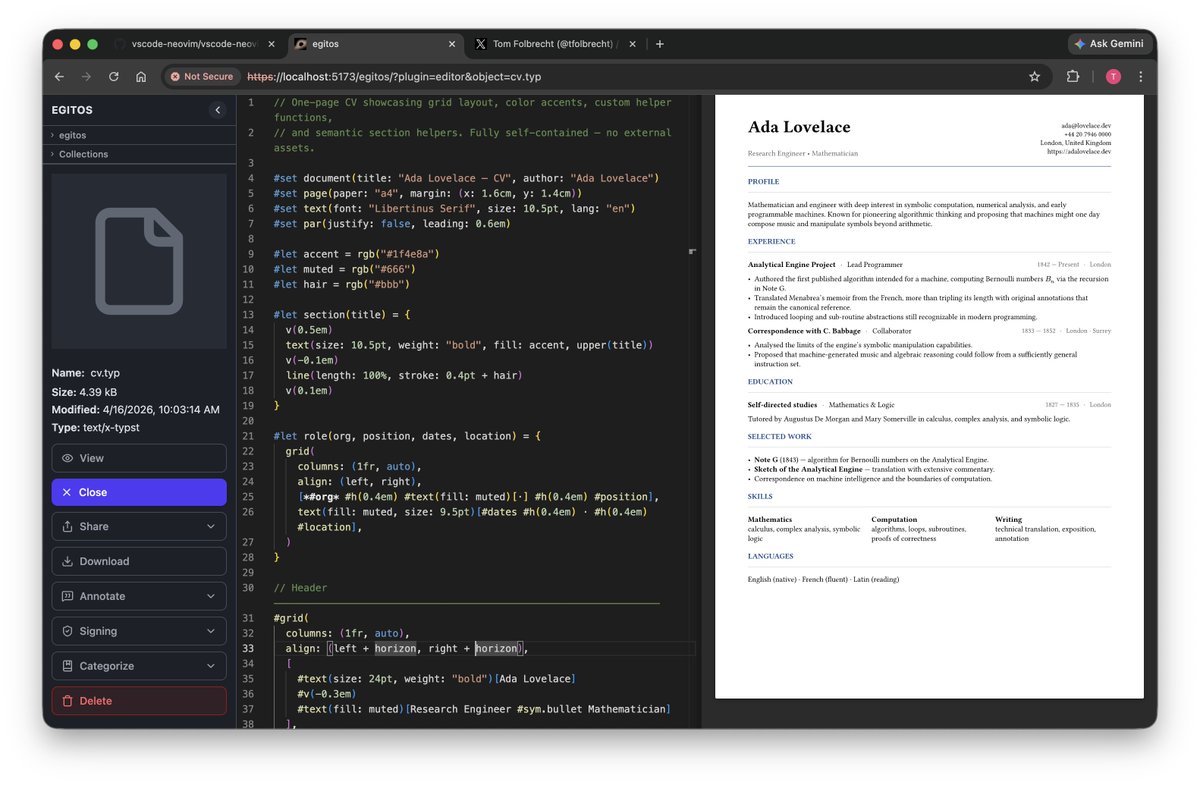Click the "#let role" code line
This screenshot has height=785, width=1200.
point(407,436)
